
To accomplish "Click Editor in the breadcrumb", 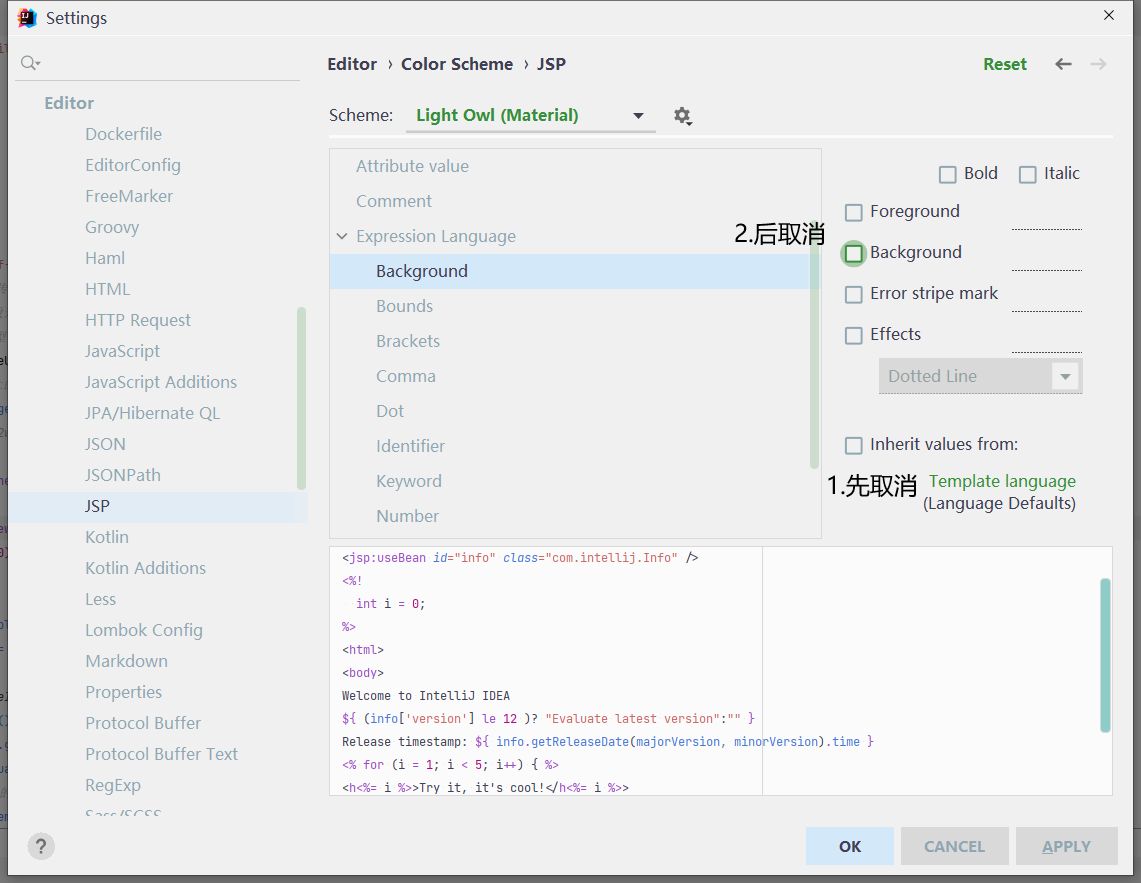I will (x=352, y=64).
